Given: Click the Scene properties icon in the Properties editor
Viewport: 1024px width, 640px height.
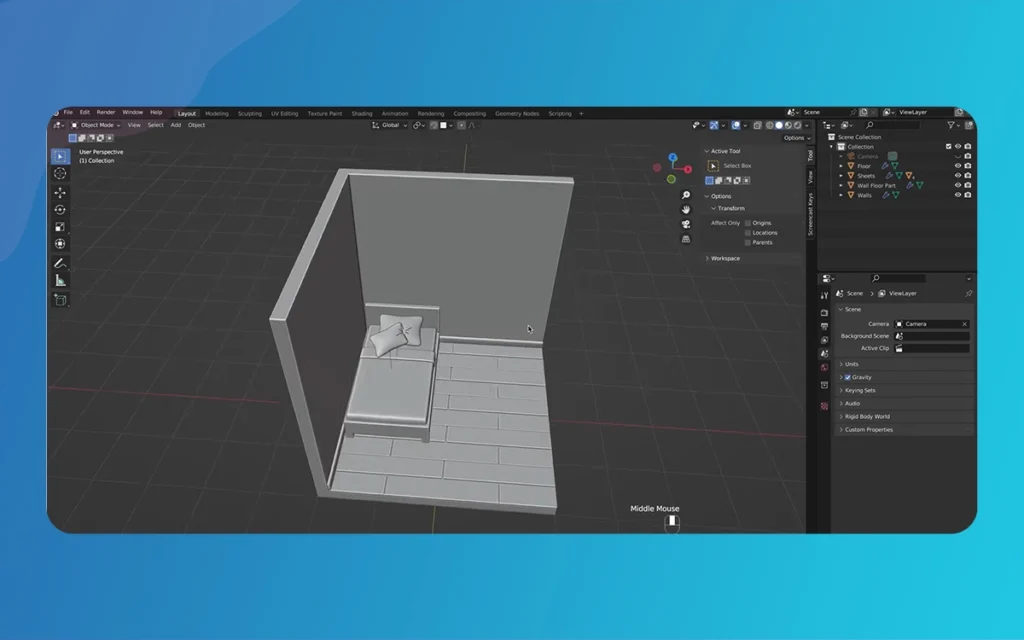Looking at the screenshot, I should pos(825,354).
